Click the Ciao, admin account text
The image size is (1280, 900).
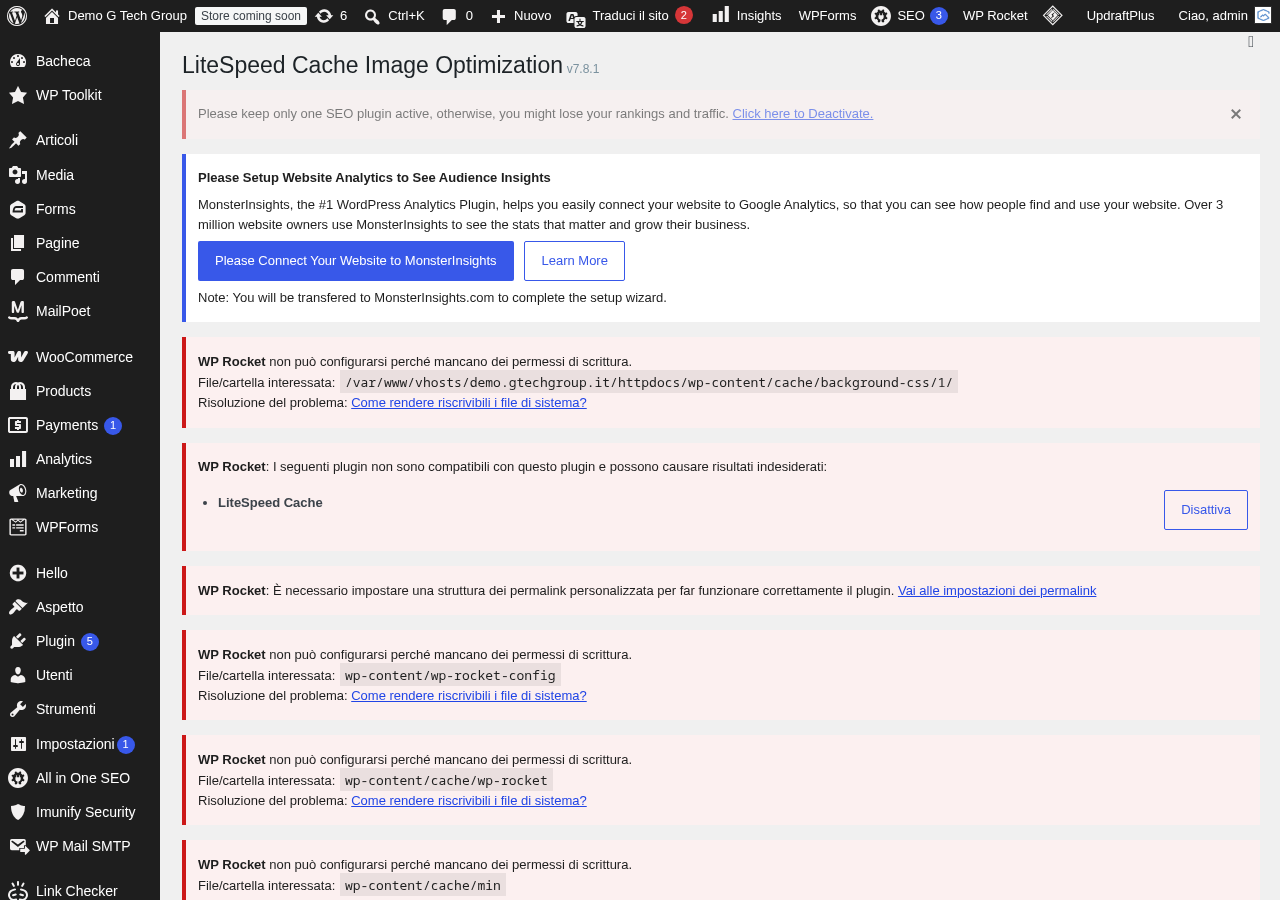coord(1213,16)
